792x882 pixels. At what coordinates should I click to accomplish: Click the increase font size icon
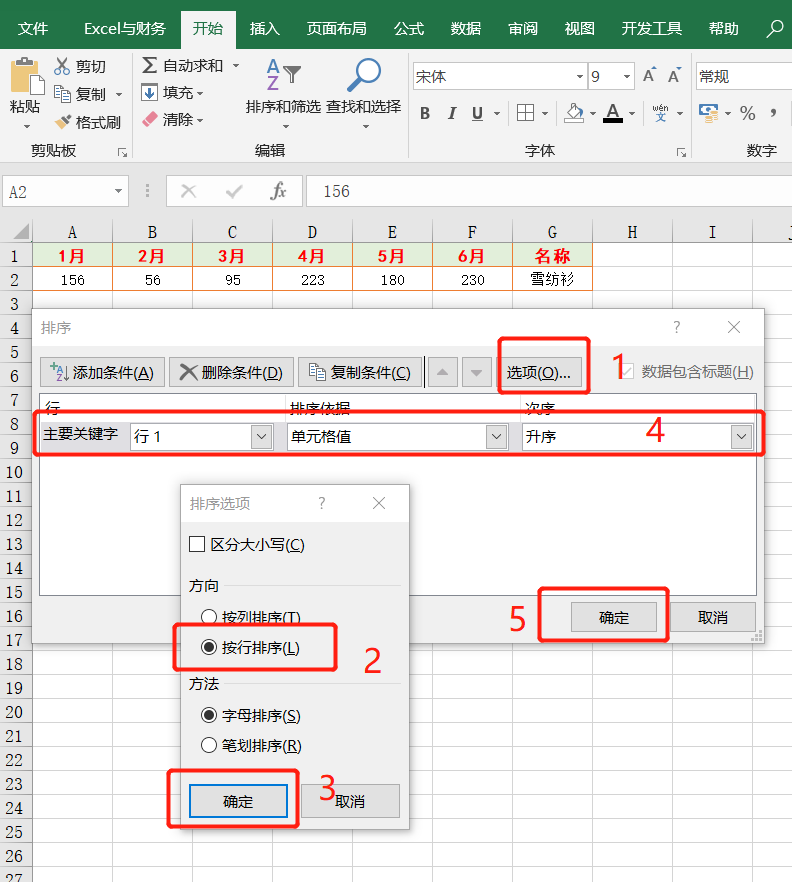pyautogui.click(x=649, y=75)
